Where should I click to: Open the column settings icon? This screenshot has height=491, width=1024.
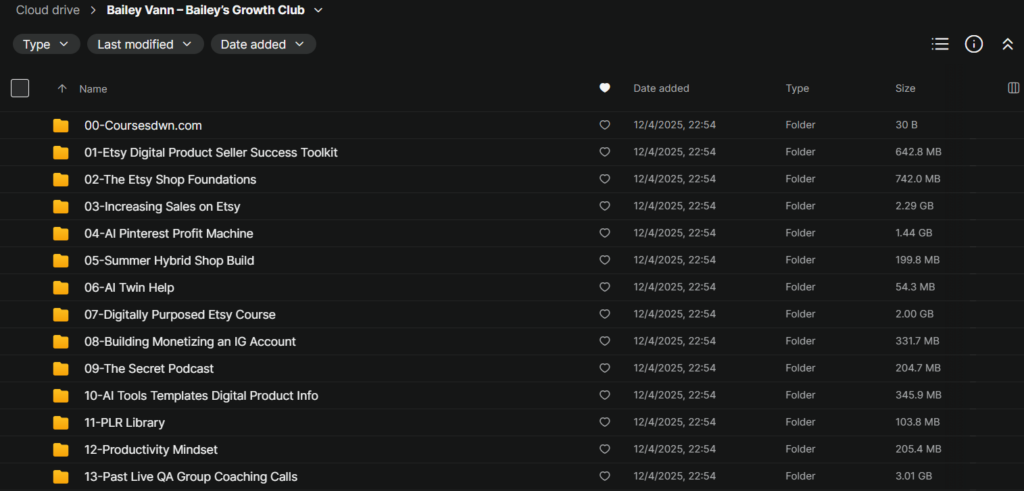click(x=1014, y=88)
